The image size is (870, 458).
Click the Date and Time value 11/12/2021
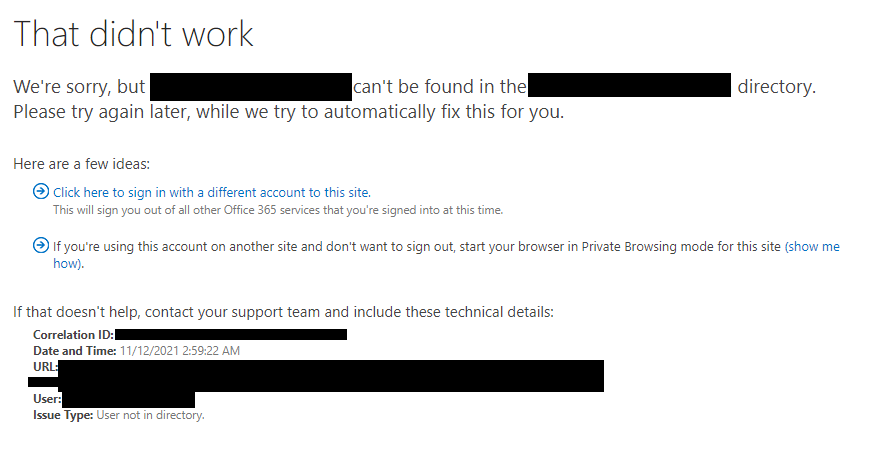point(180,351)
